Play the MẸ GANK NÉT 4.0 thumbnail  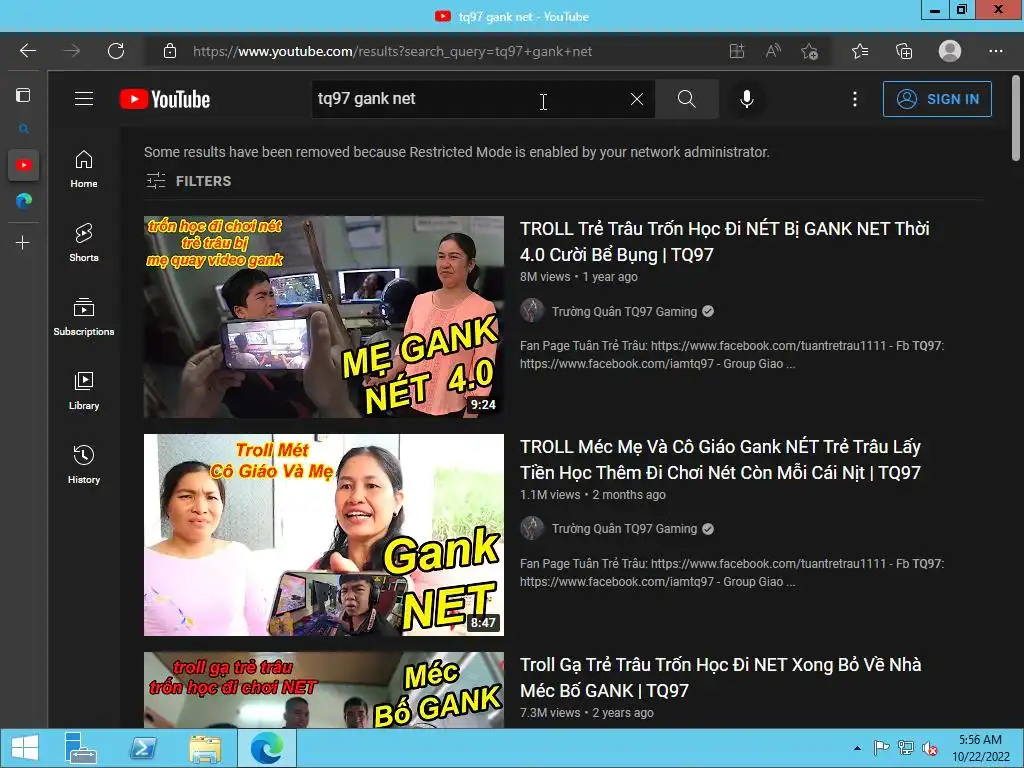tap(324, 317)
